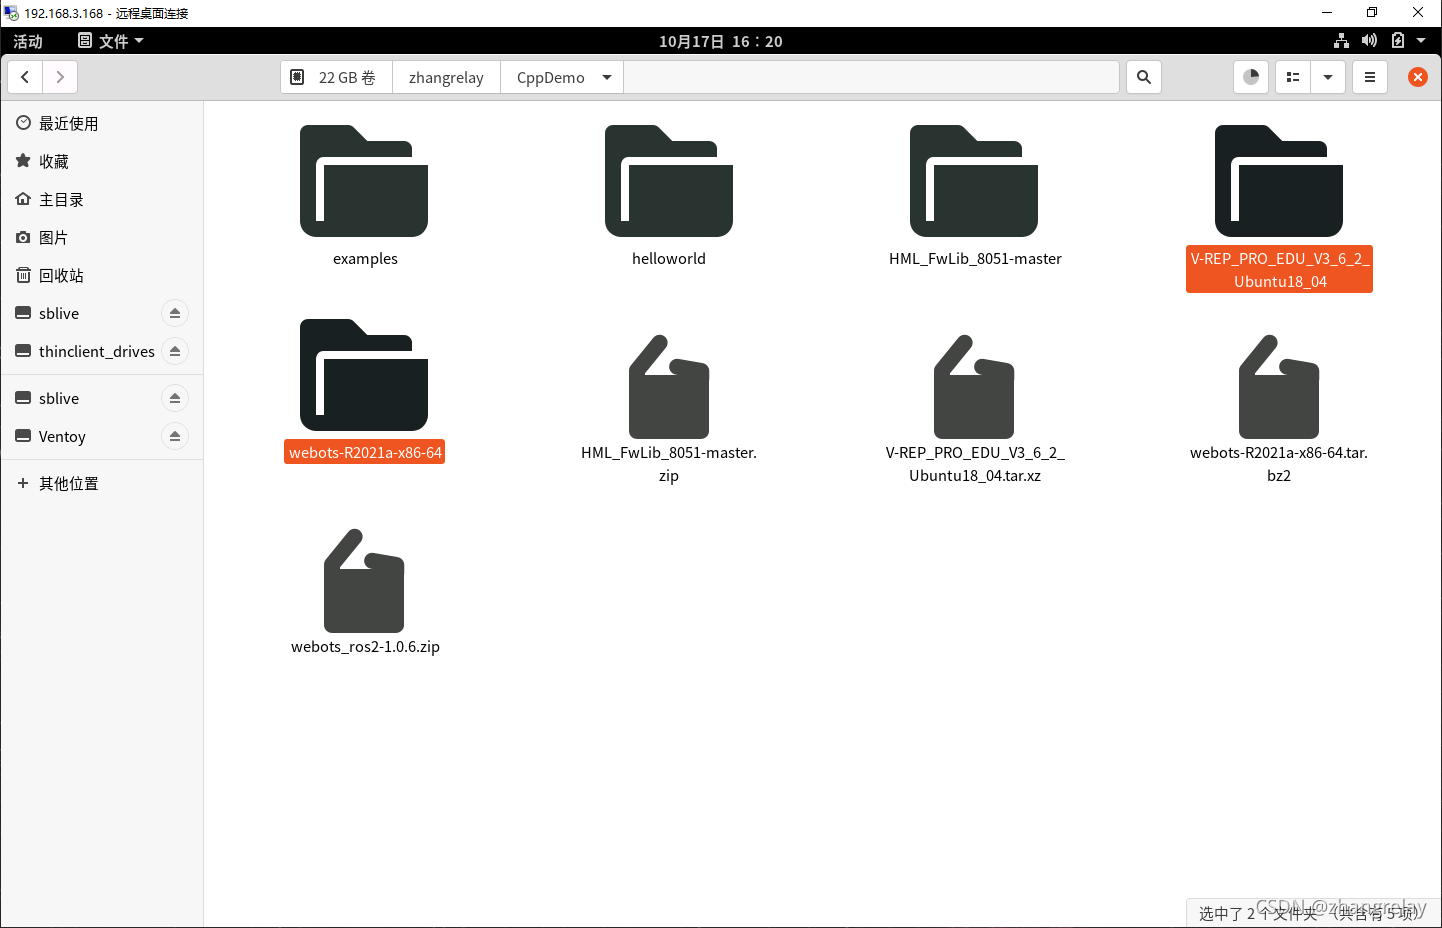Open Pictures (图片) in sidebar
This screenshot has height=928, width=1442.
(x=102, y=237)
